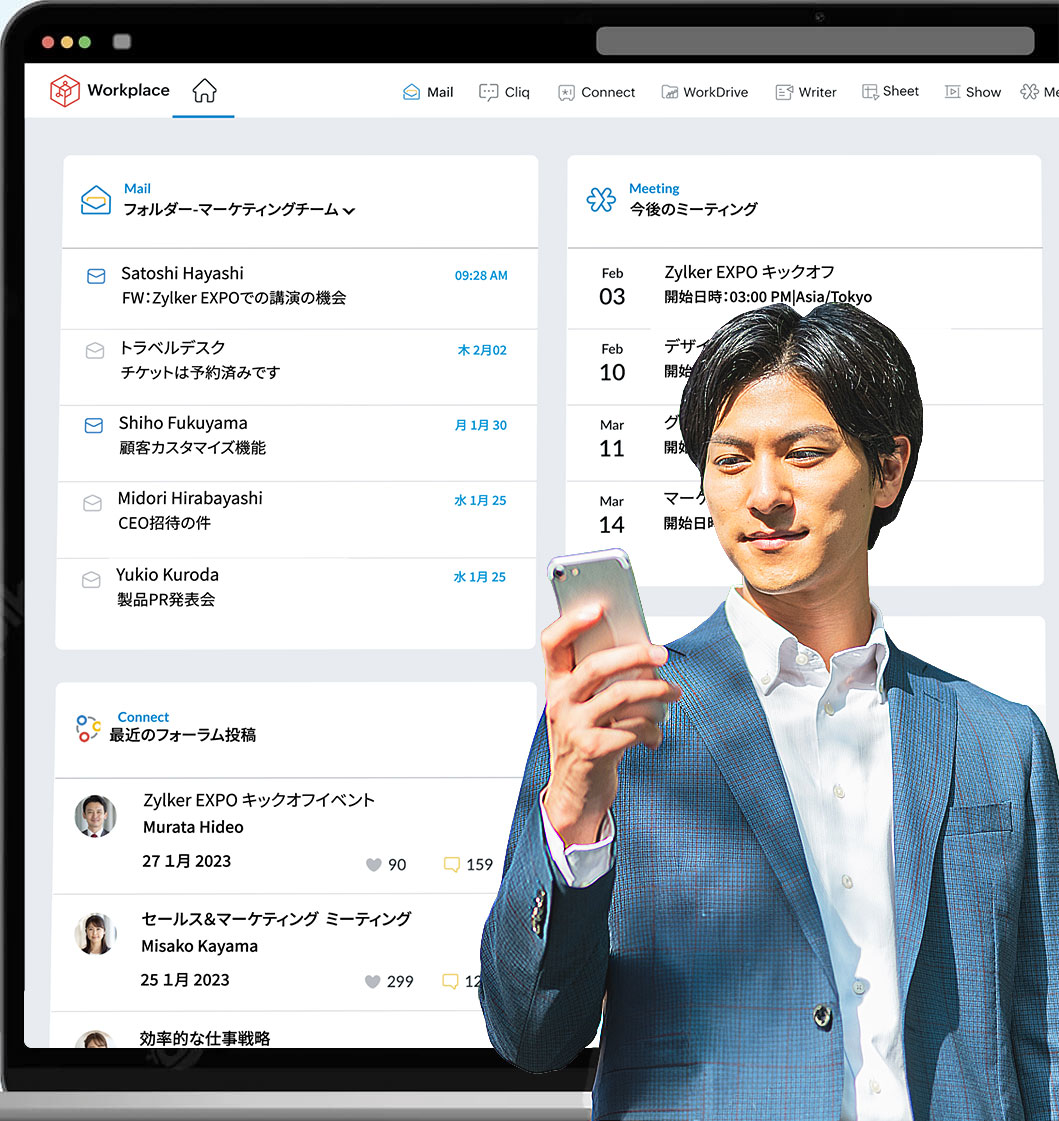Image resolution: width=1059 pixels, height=1121 pixels.
Task: Click unread envelope icon for Satoshi Hayashi
Action: click(96, 276)
